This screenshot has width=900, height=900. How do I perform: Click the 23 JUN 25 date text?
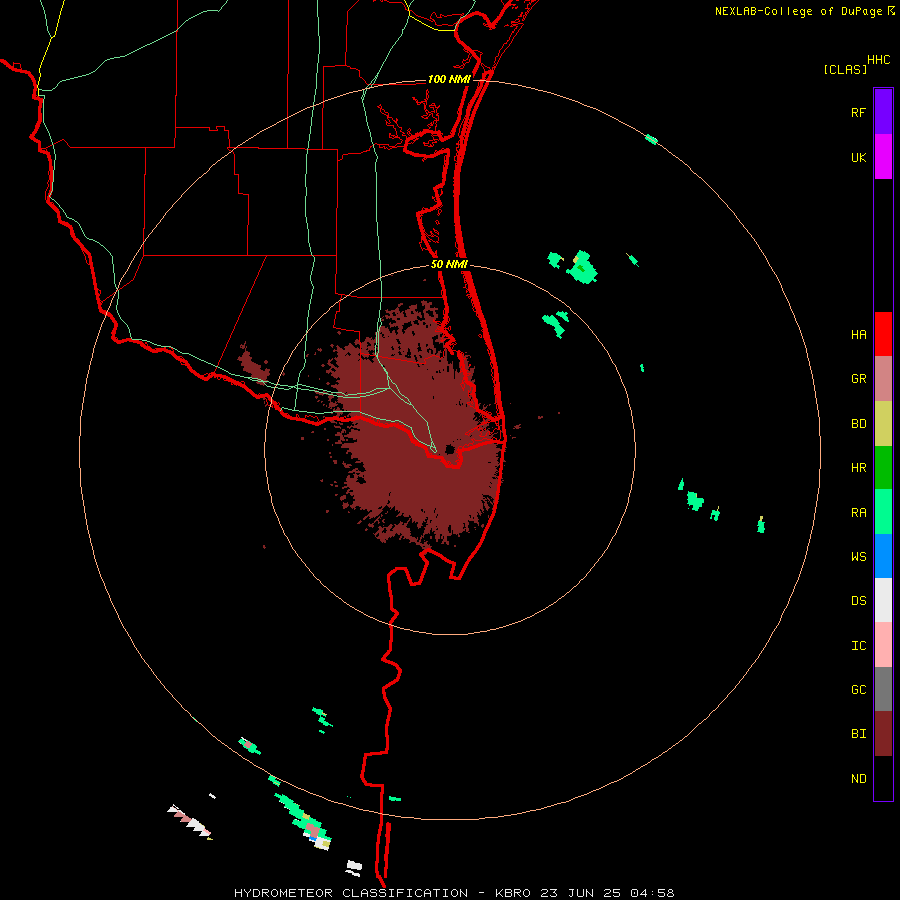pos(580,893)
